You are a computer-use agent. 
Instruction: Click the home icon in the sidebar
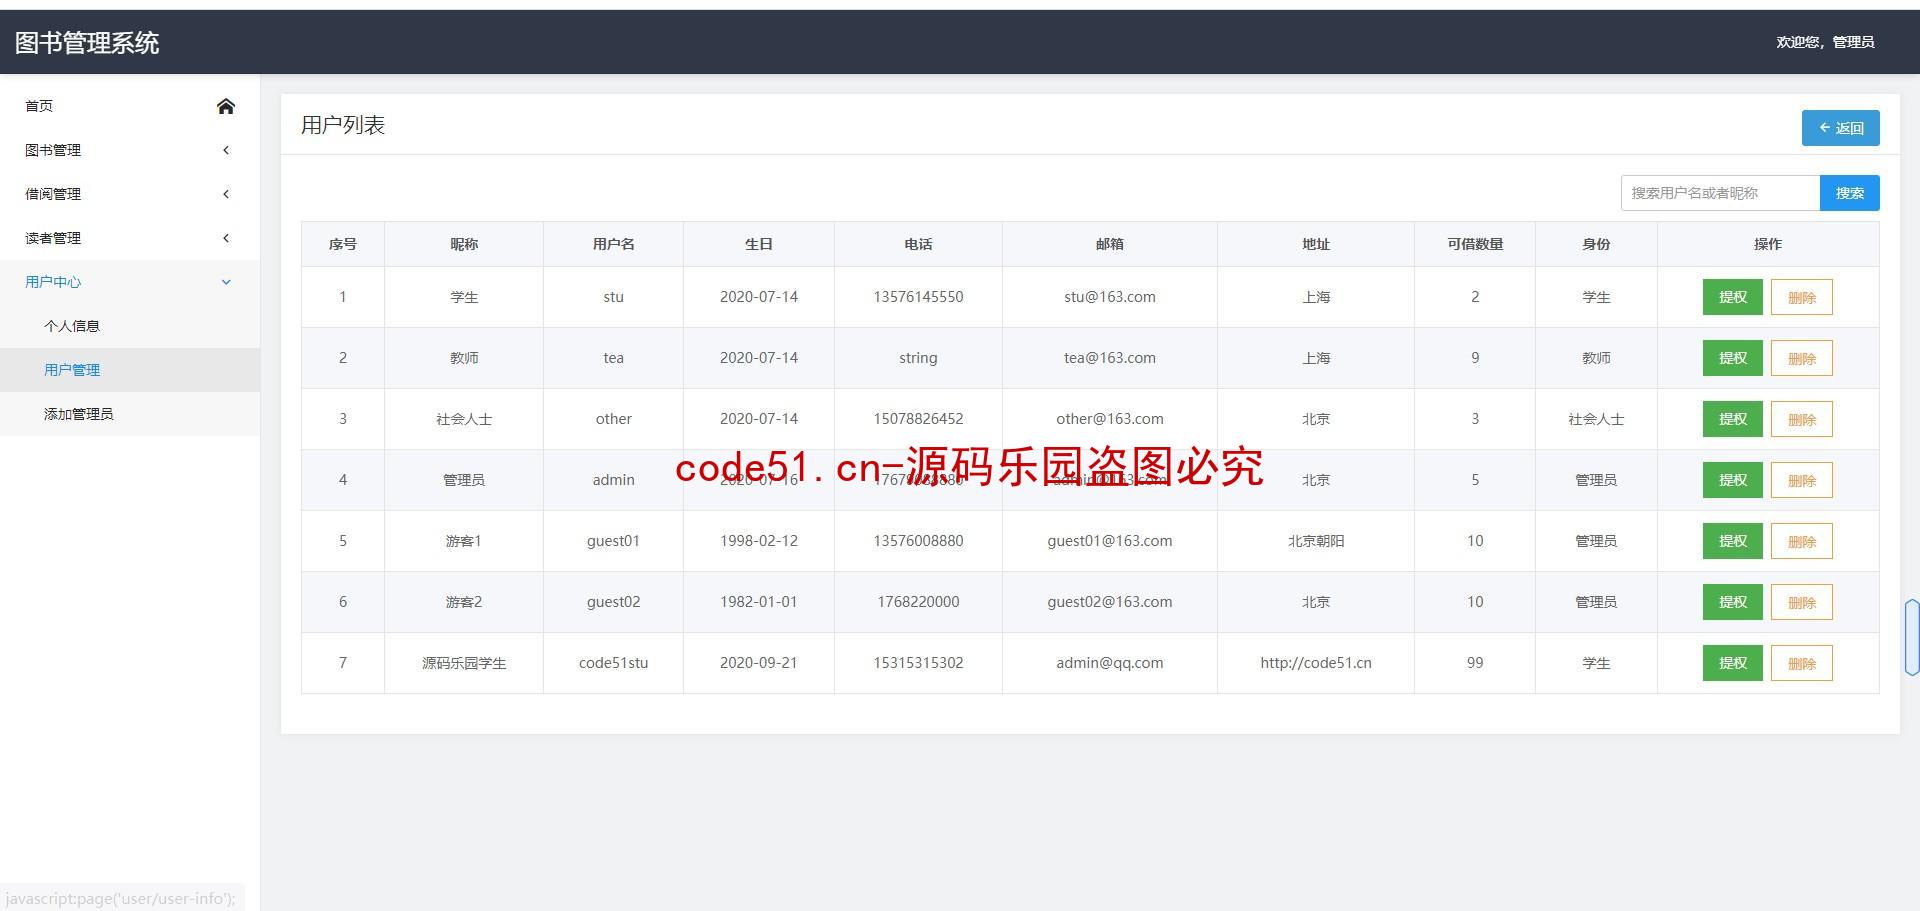coord(226,106)
